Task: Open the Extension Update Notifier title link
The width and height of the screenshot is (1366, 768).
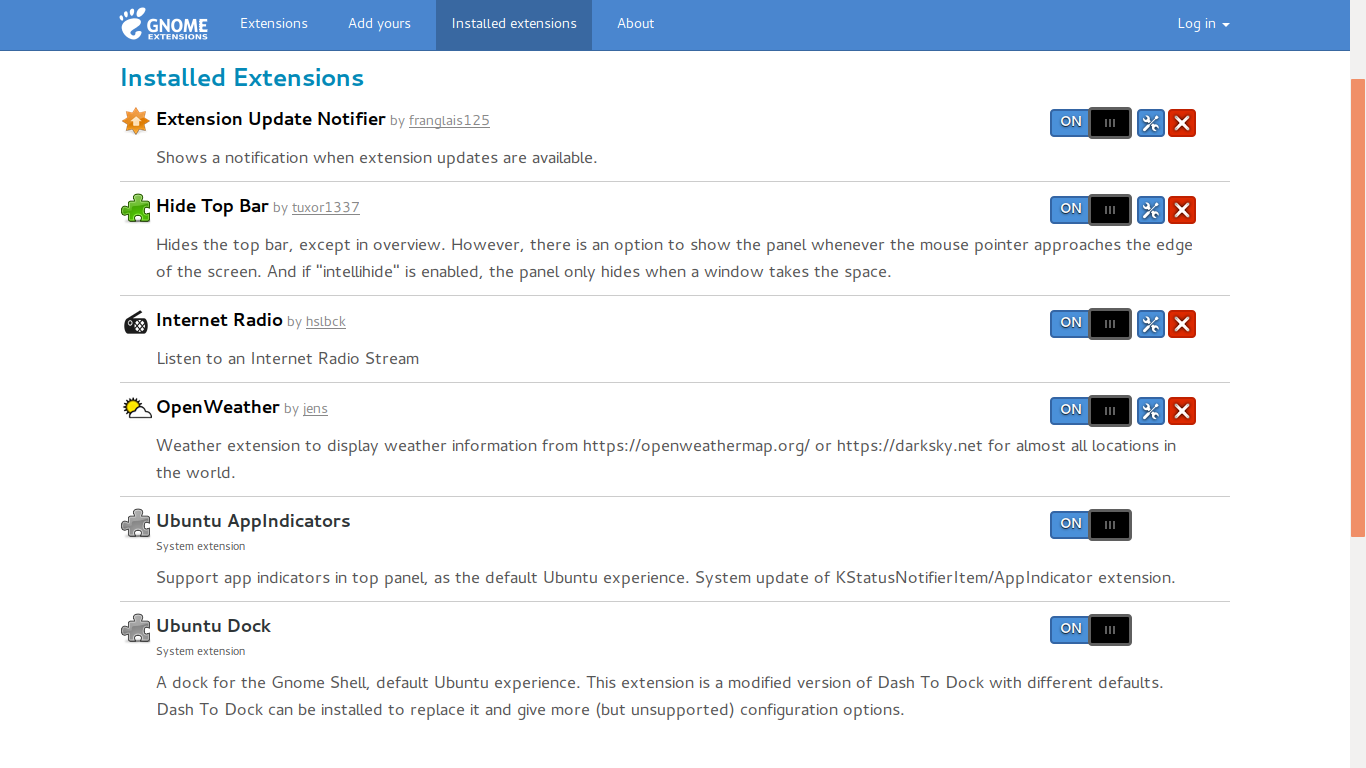Action: tap(271, 119)
